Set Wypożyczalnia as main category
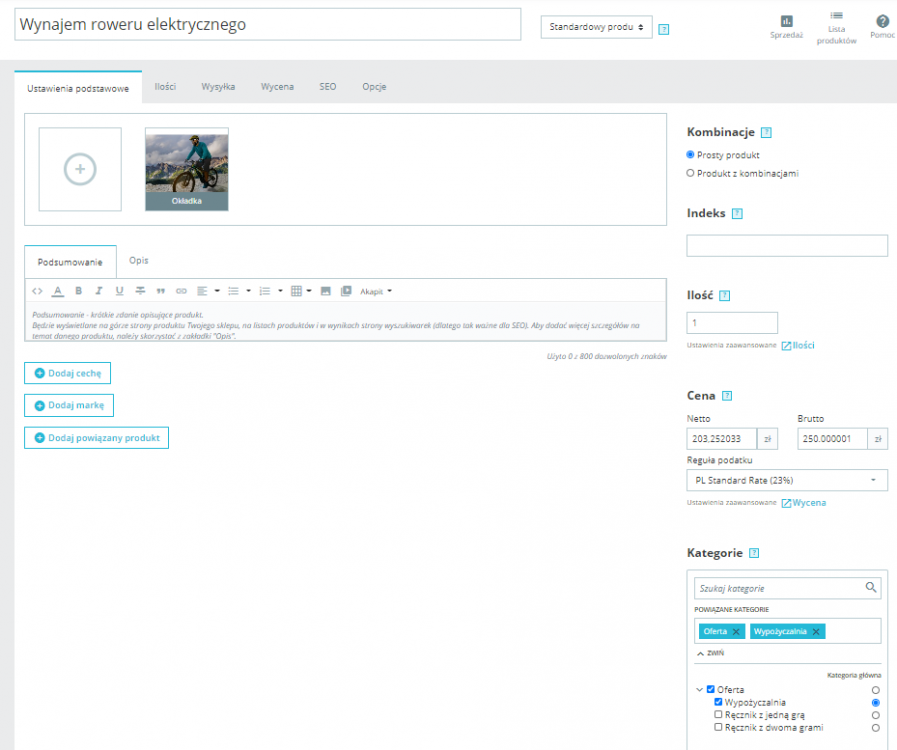 click(x=876, y=703)
